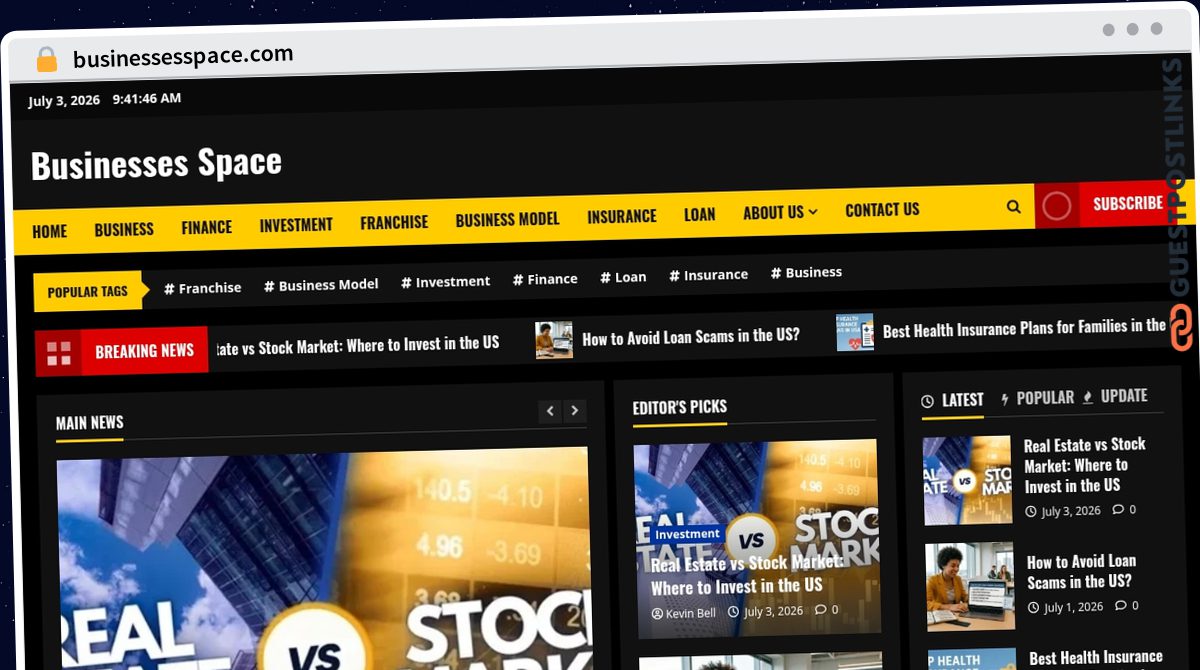
Task: Open sidebar post How to Avoid Loan Scams
Action: [1082, 571]
